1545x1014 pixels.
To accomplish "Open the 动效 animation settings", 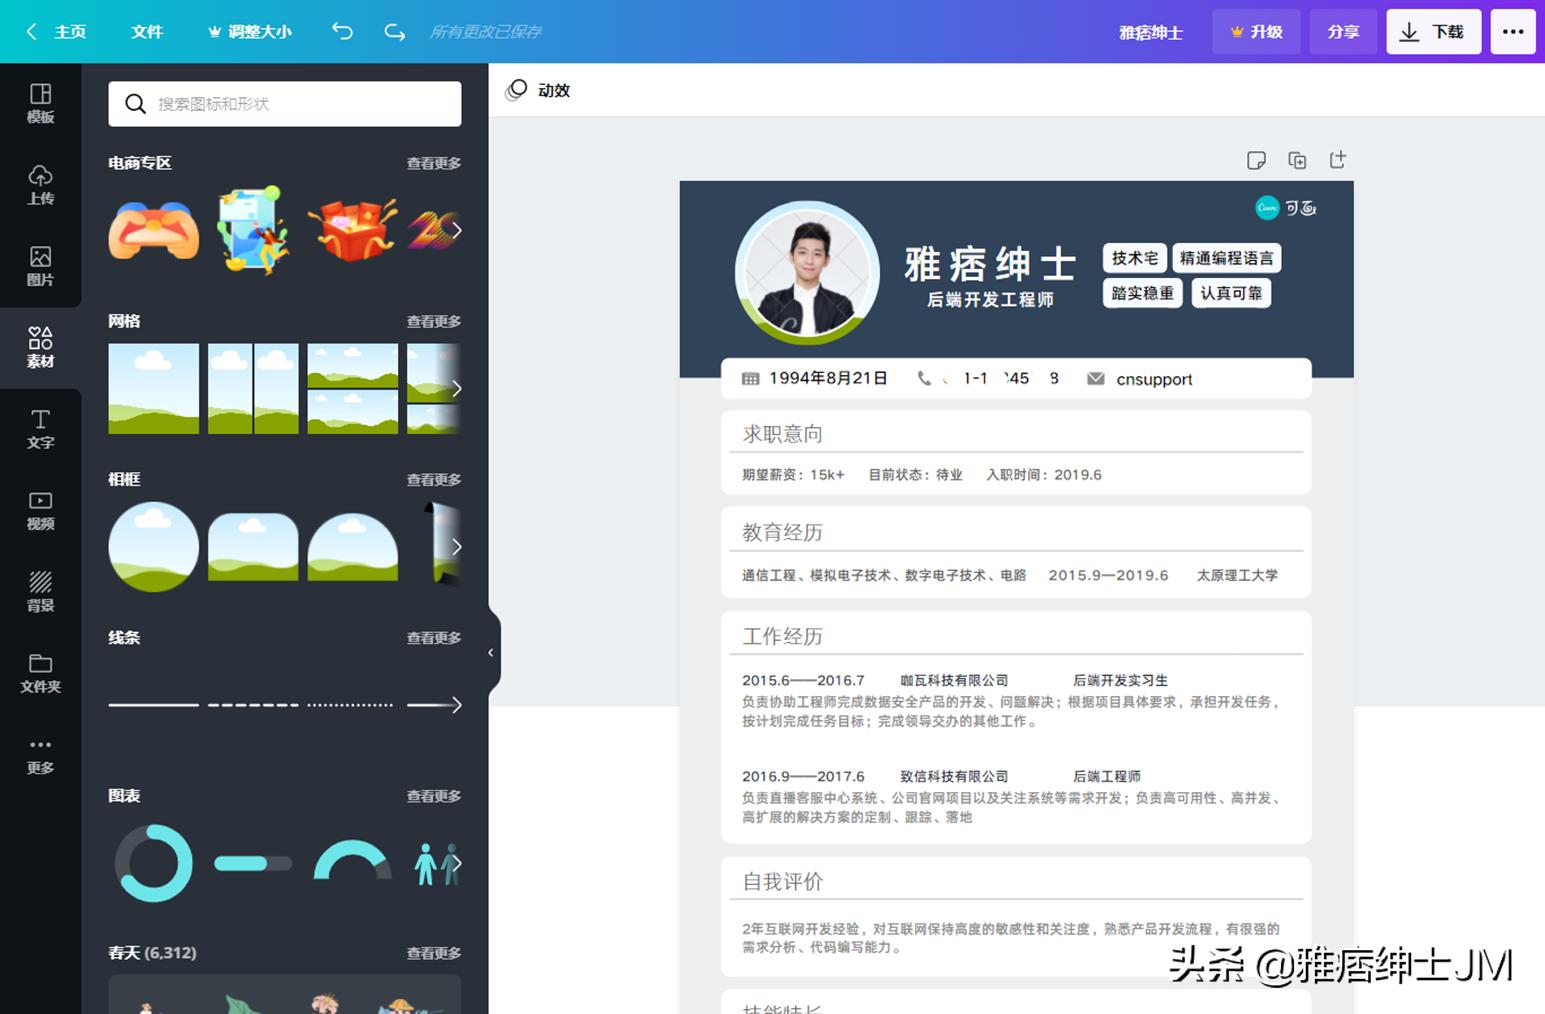I will coord(538,90).
